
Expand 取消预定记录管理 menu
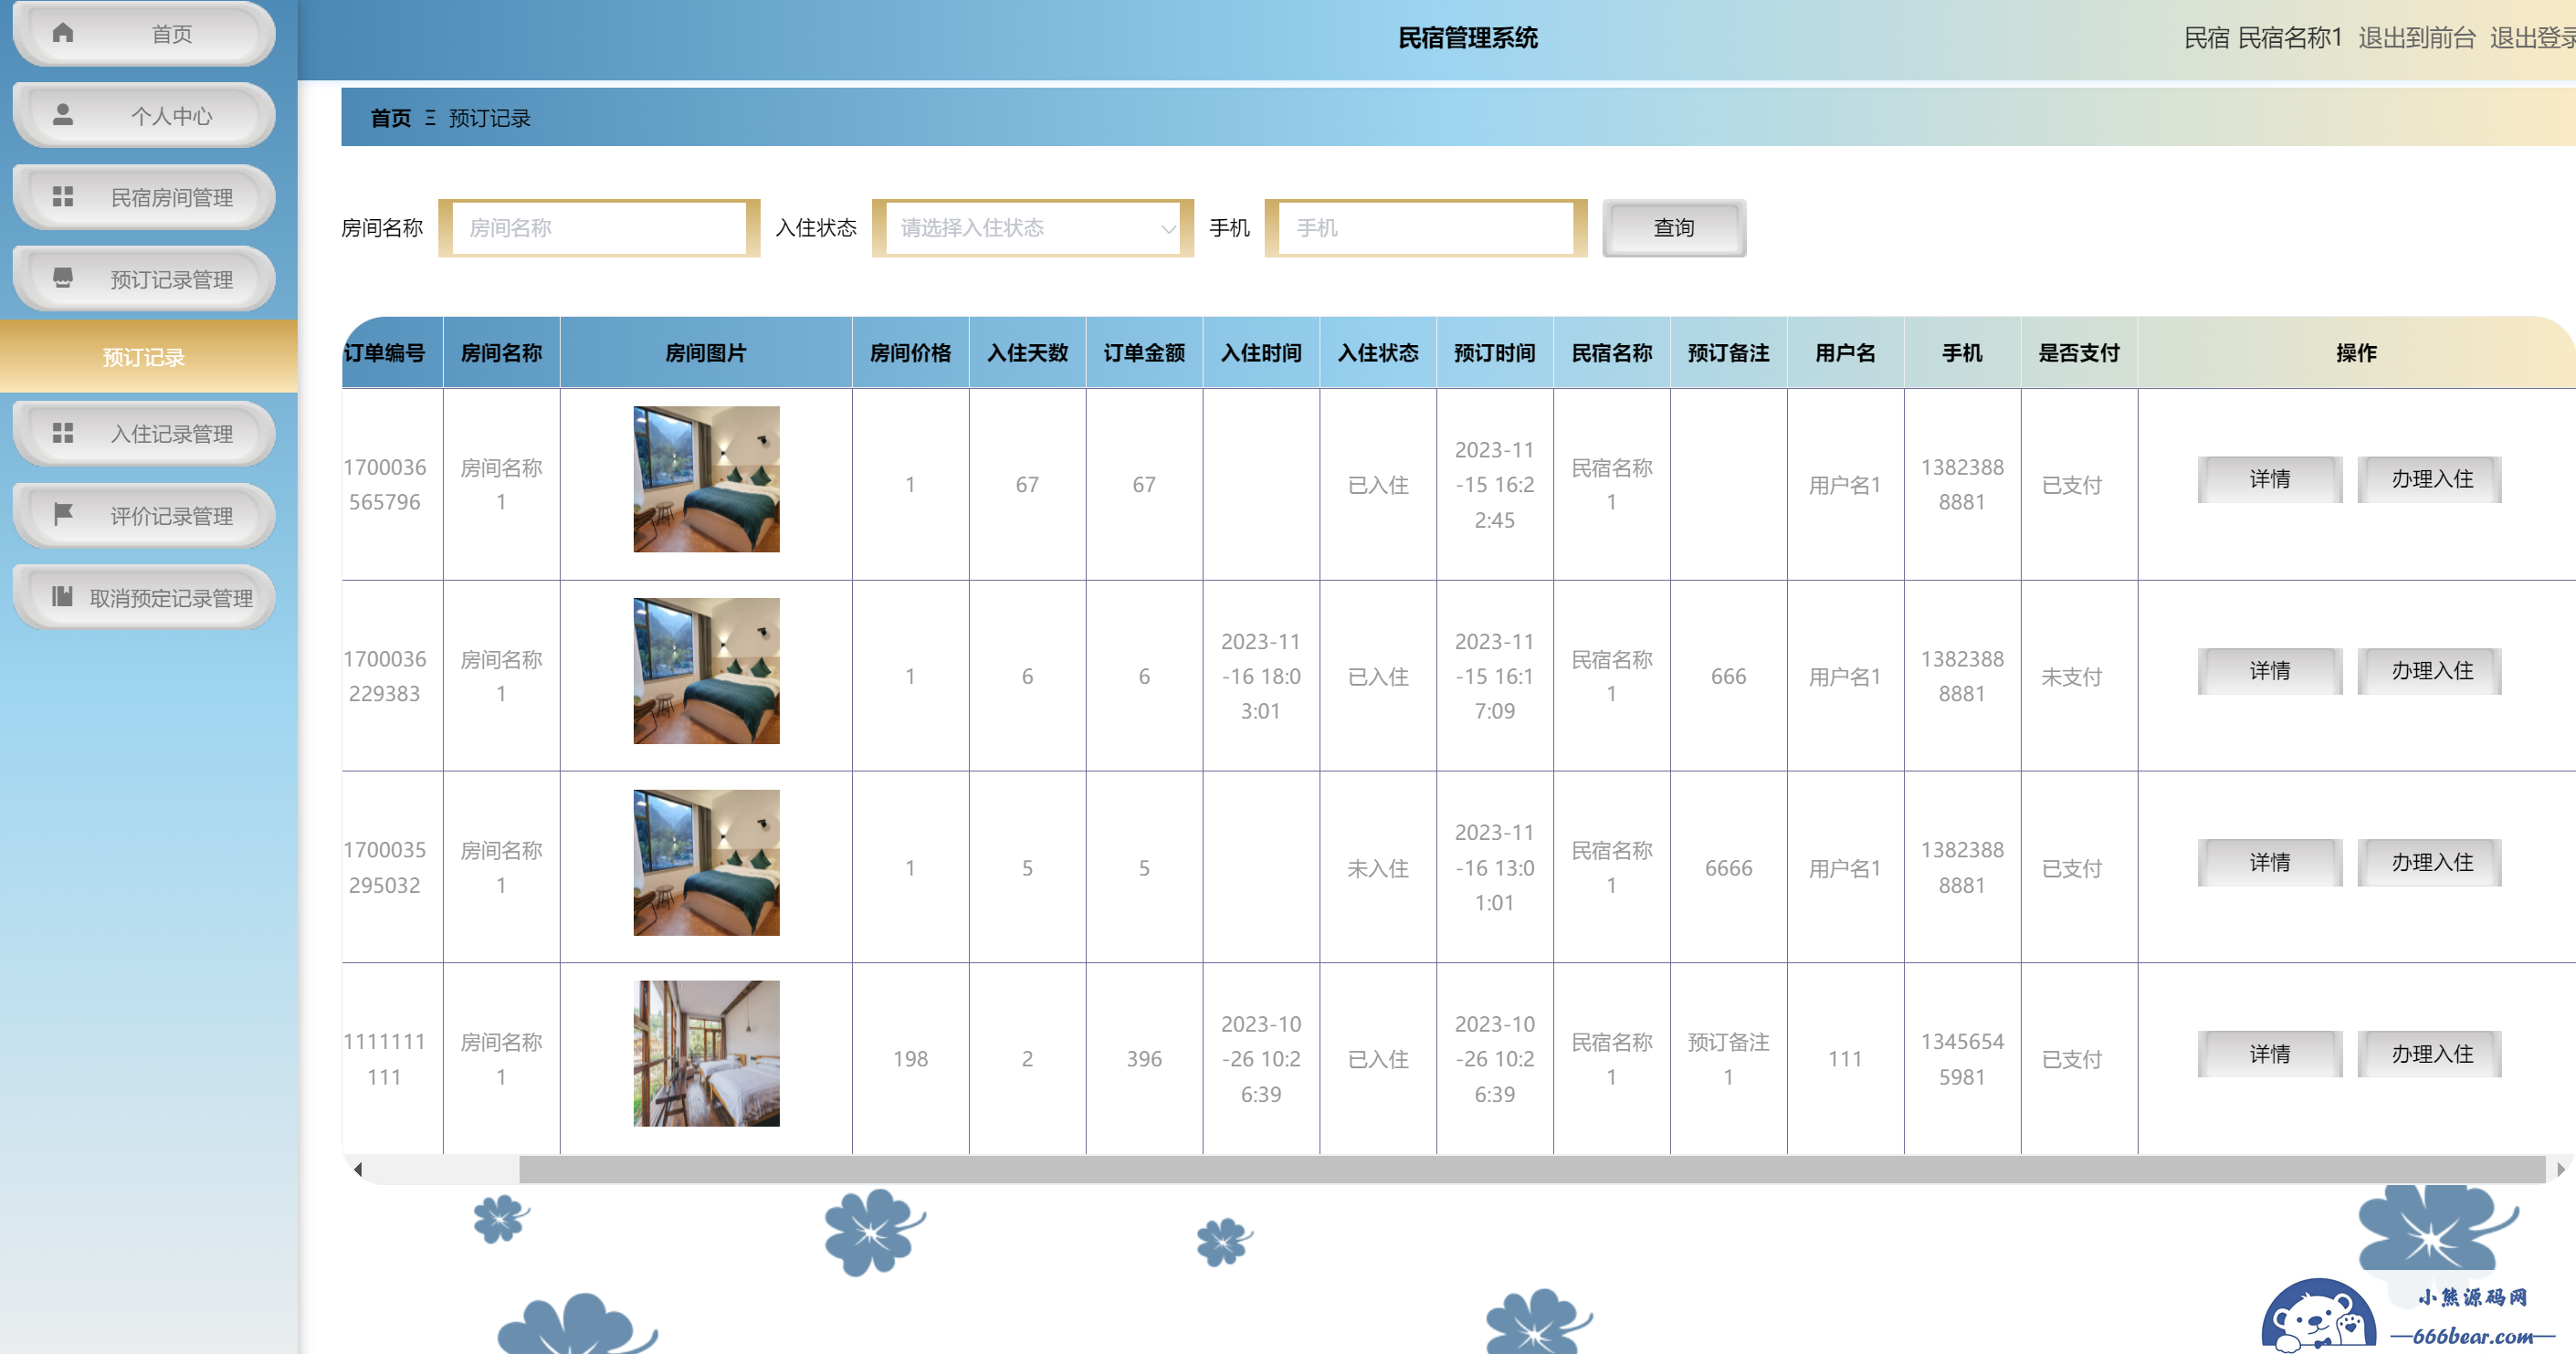point(144,598)
